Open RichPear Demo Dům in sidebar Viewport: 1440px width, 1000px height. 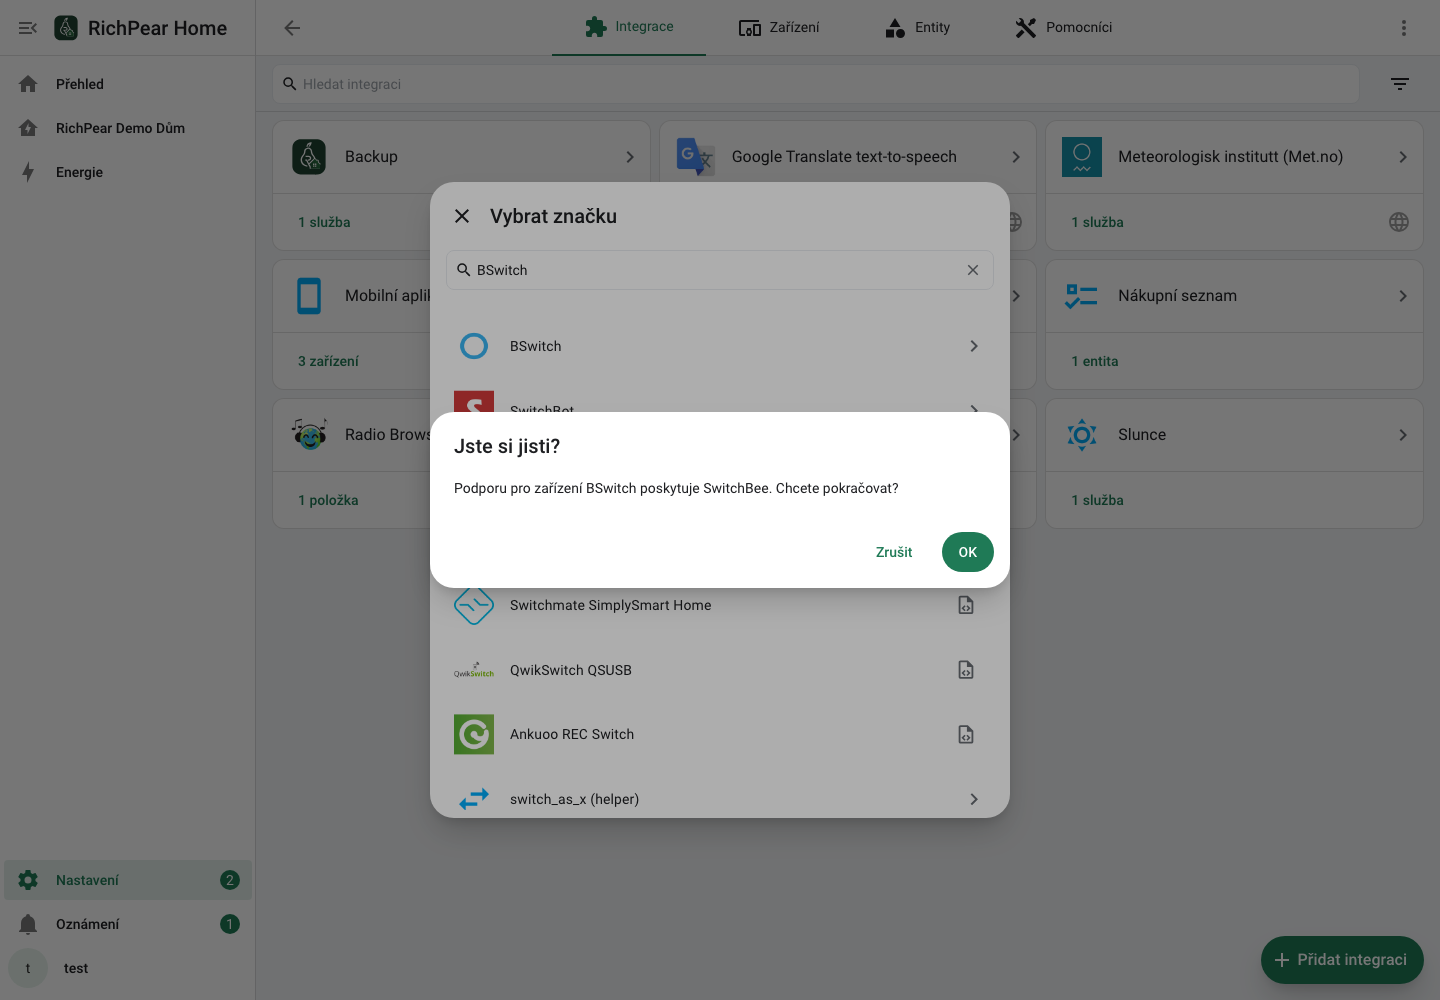point(128,128)
